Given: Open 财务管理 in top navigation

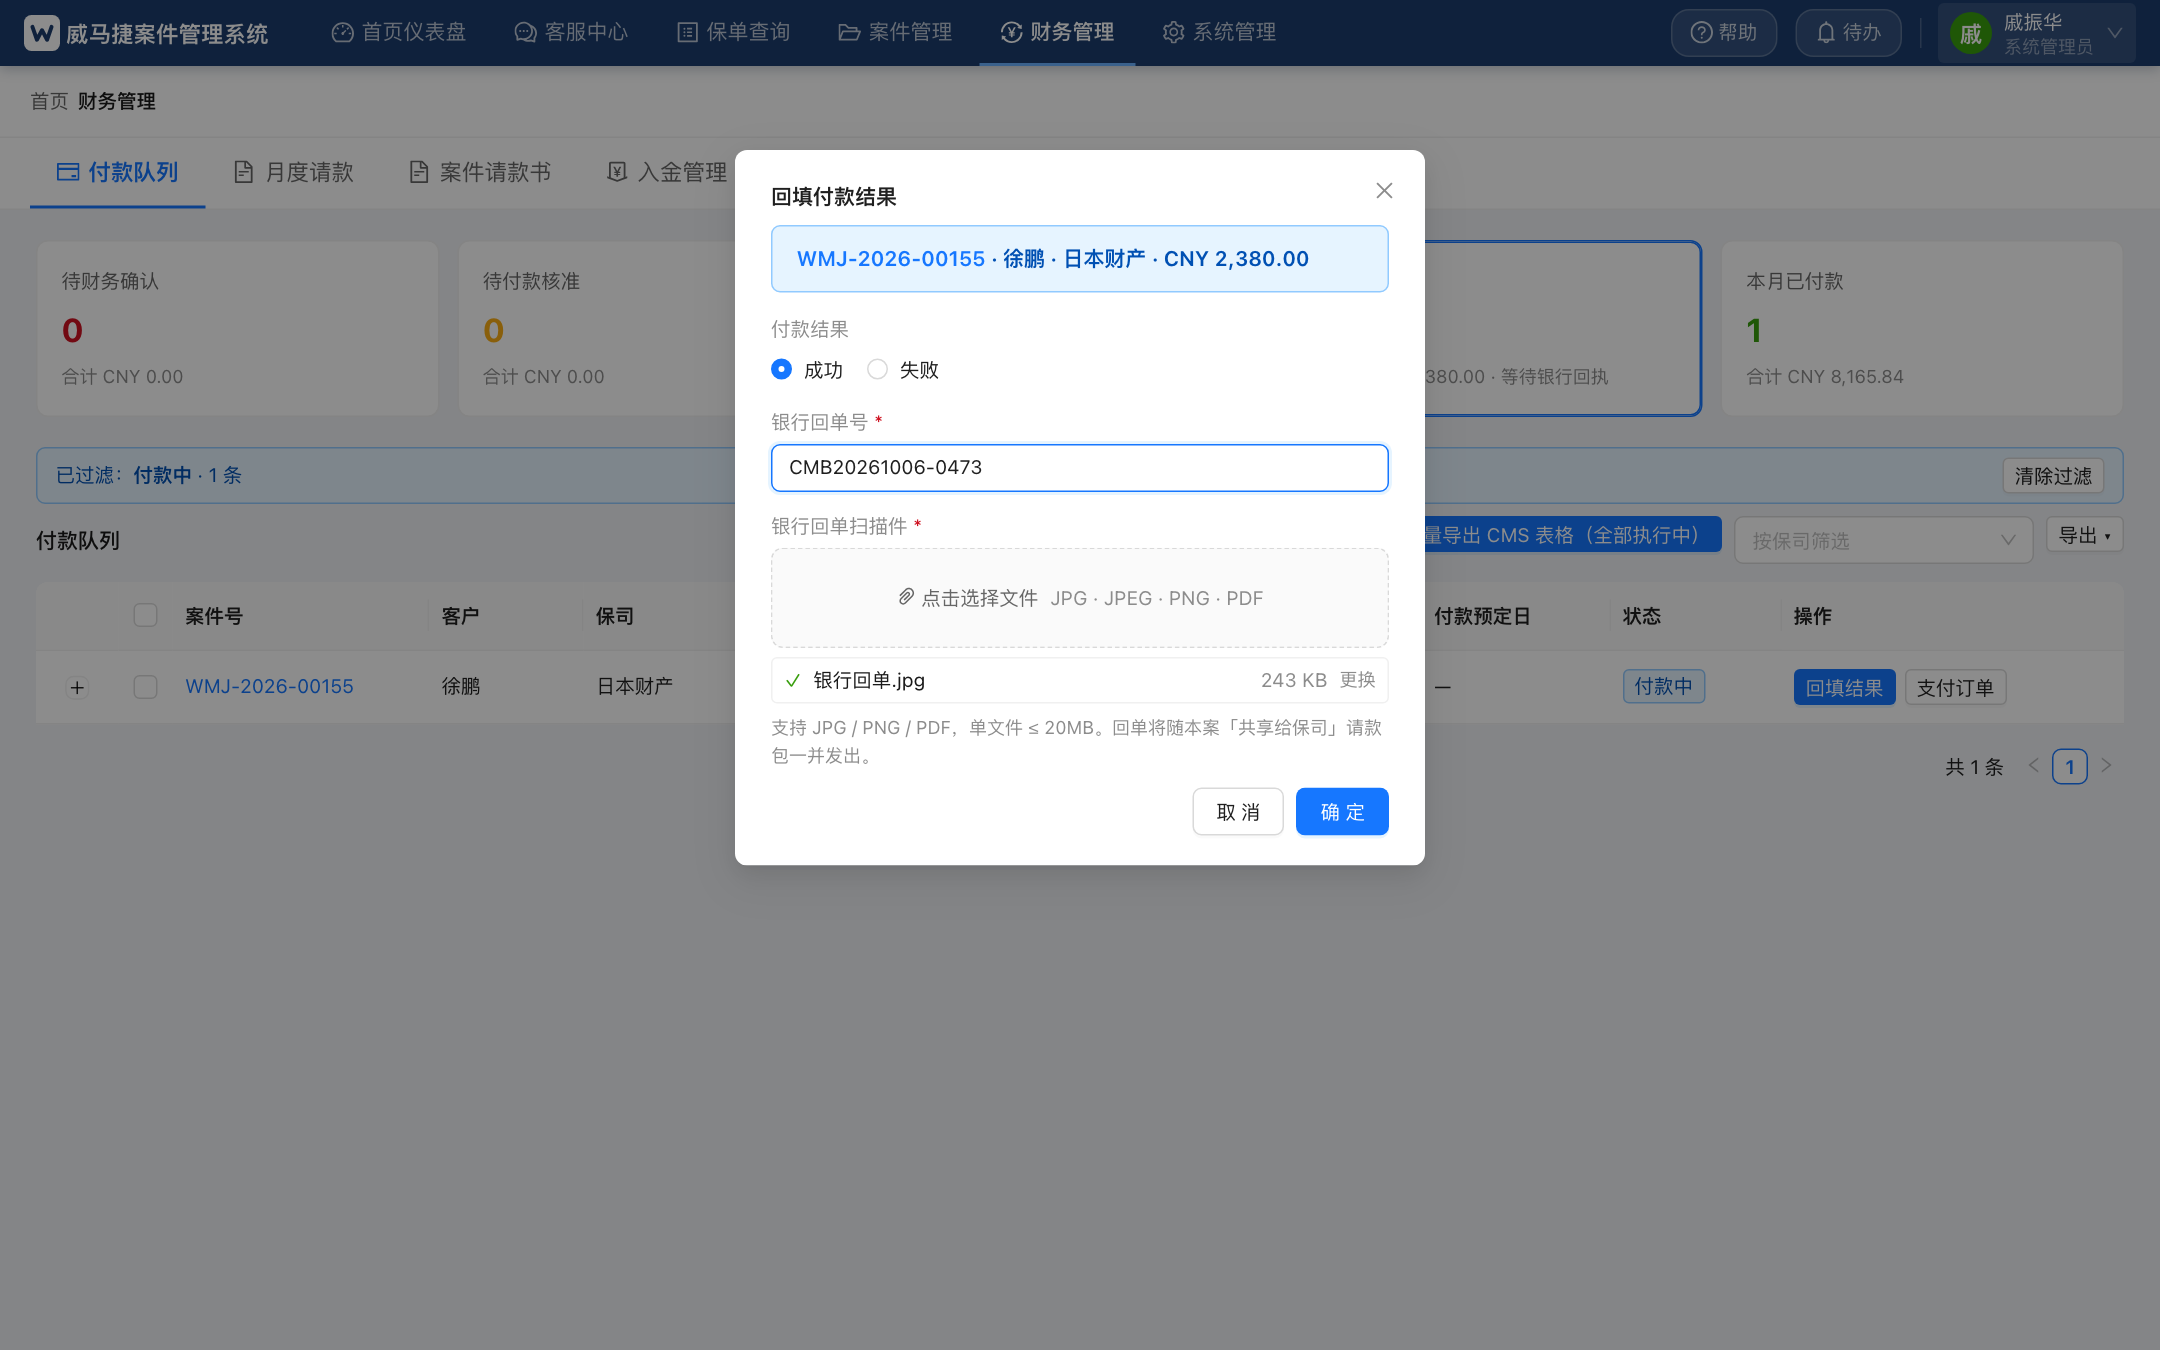Looking at the screenshot, I should click(x=1057, y=32).
